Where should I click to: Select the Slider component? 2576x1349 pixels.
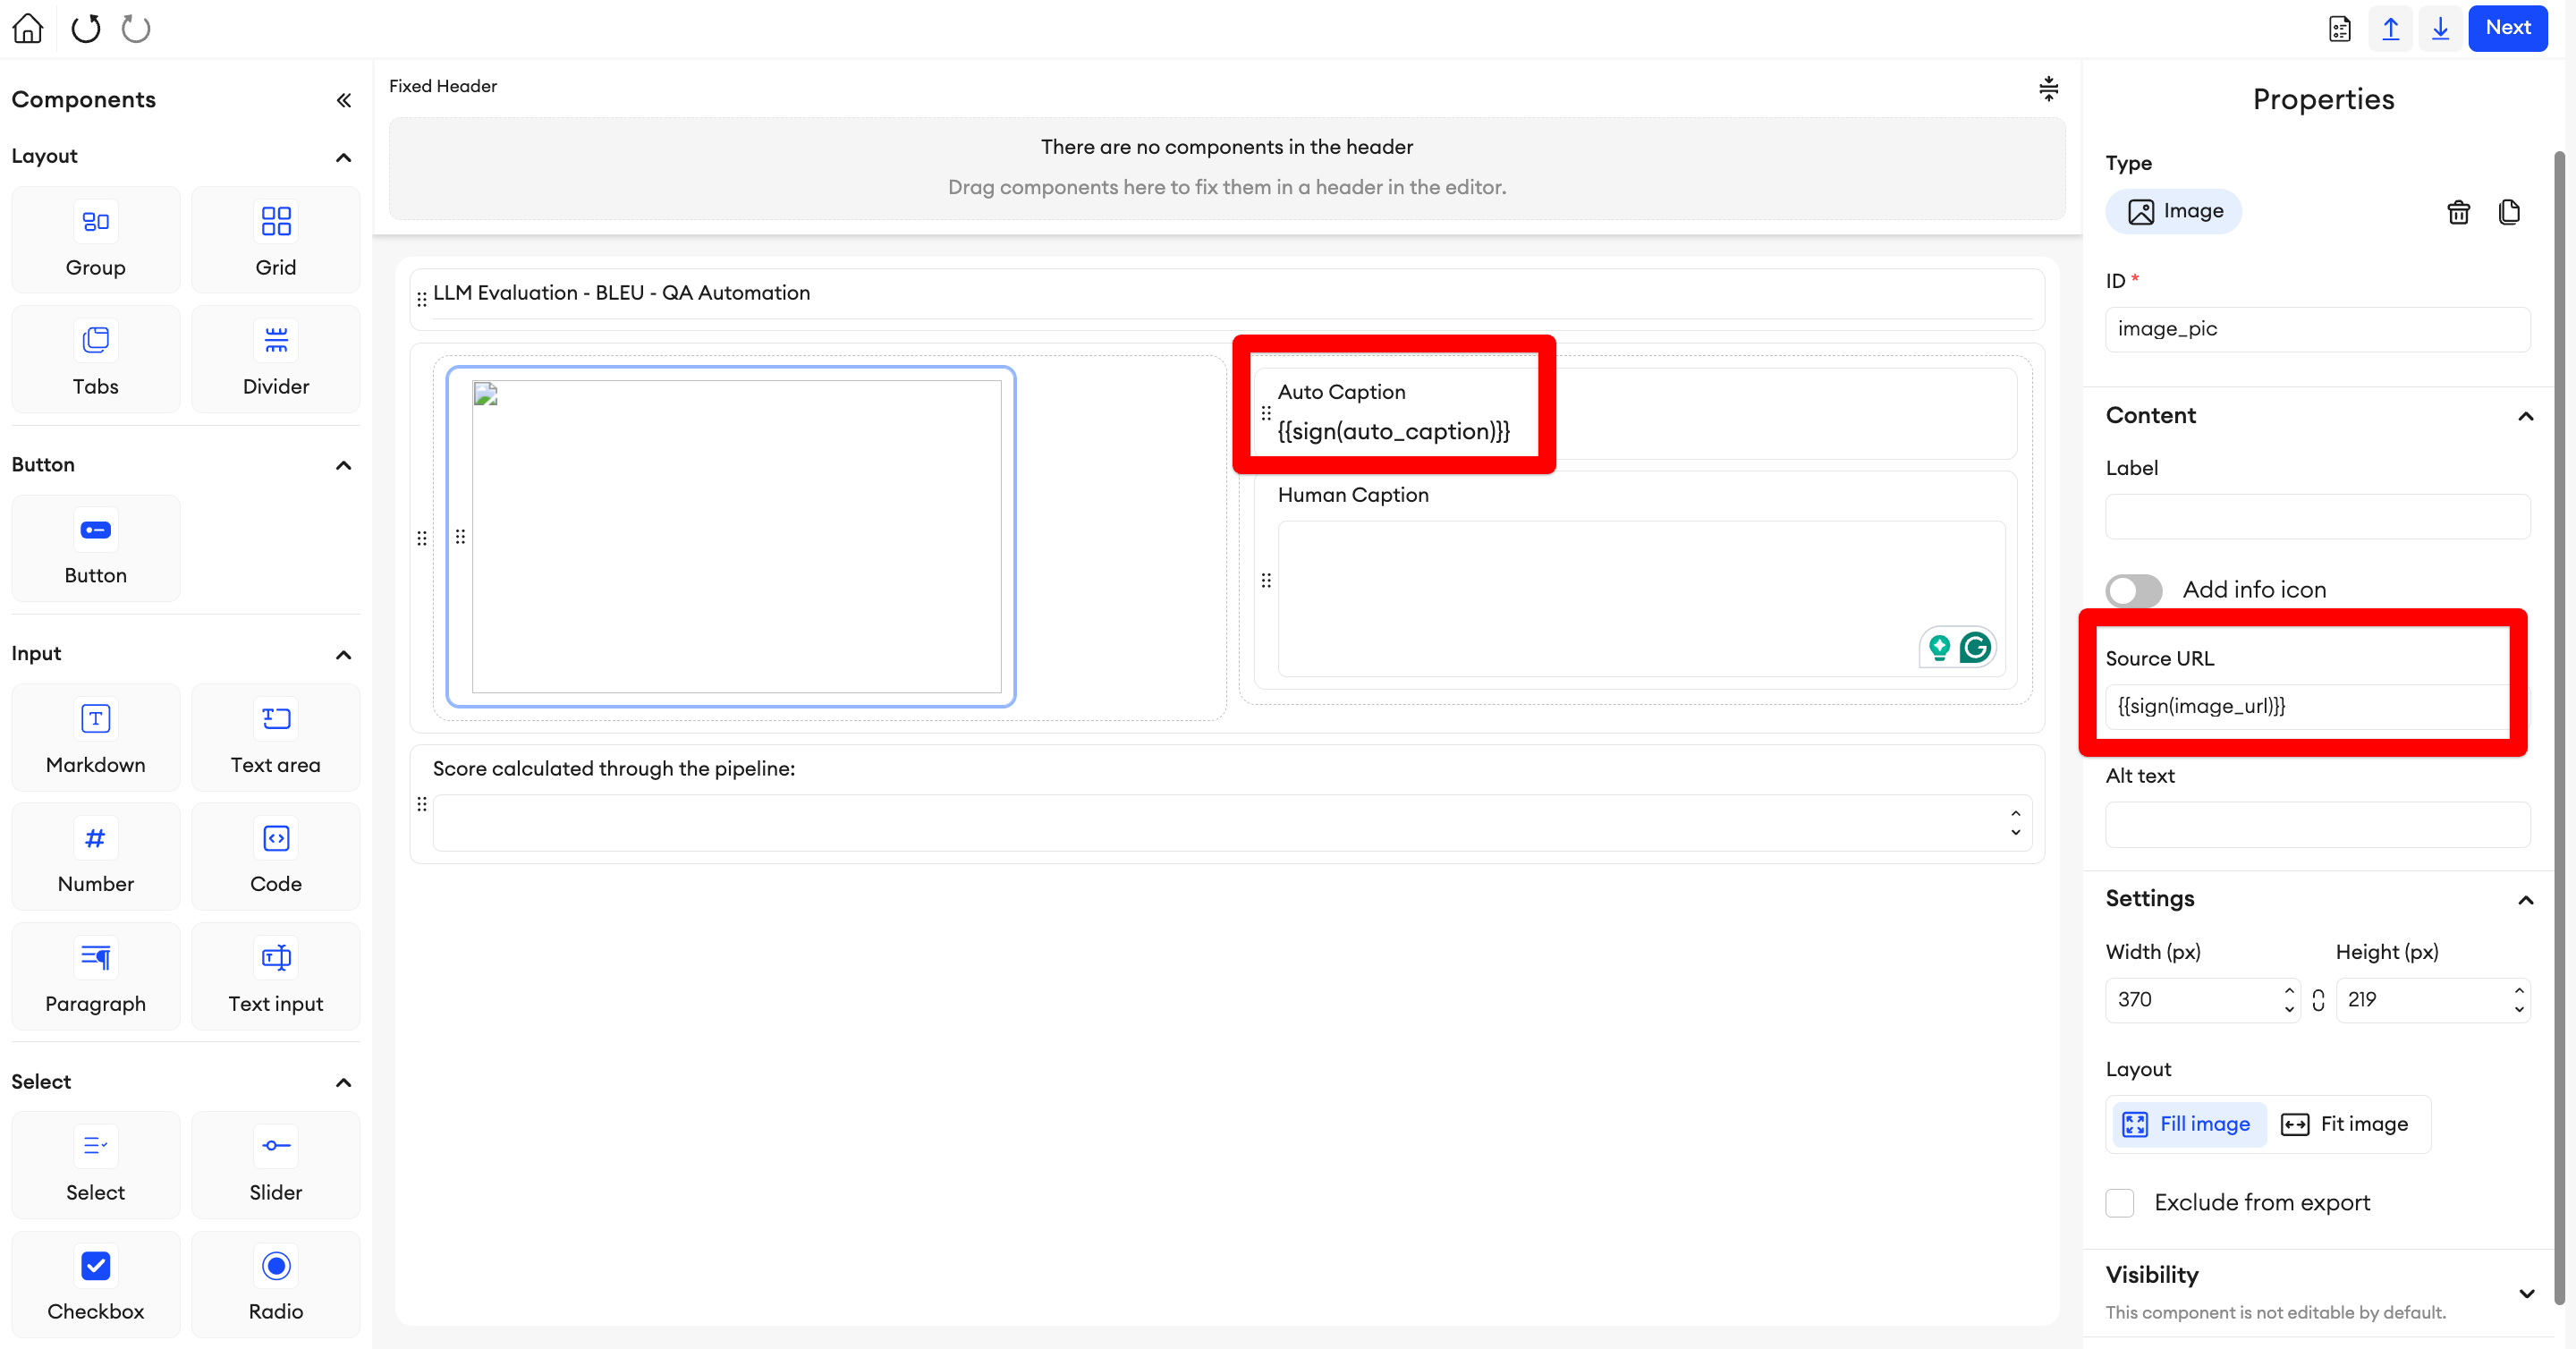click(276, 1165)
